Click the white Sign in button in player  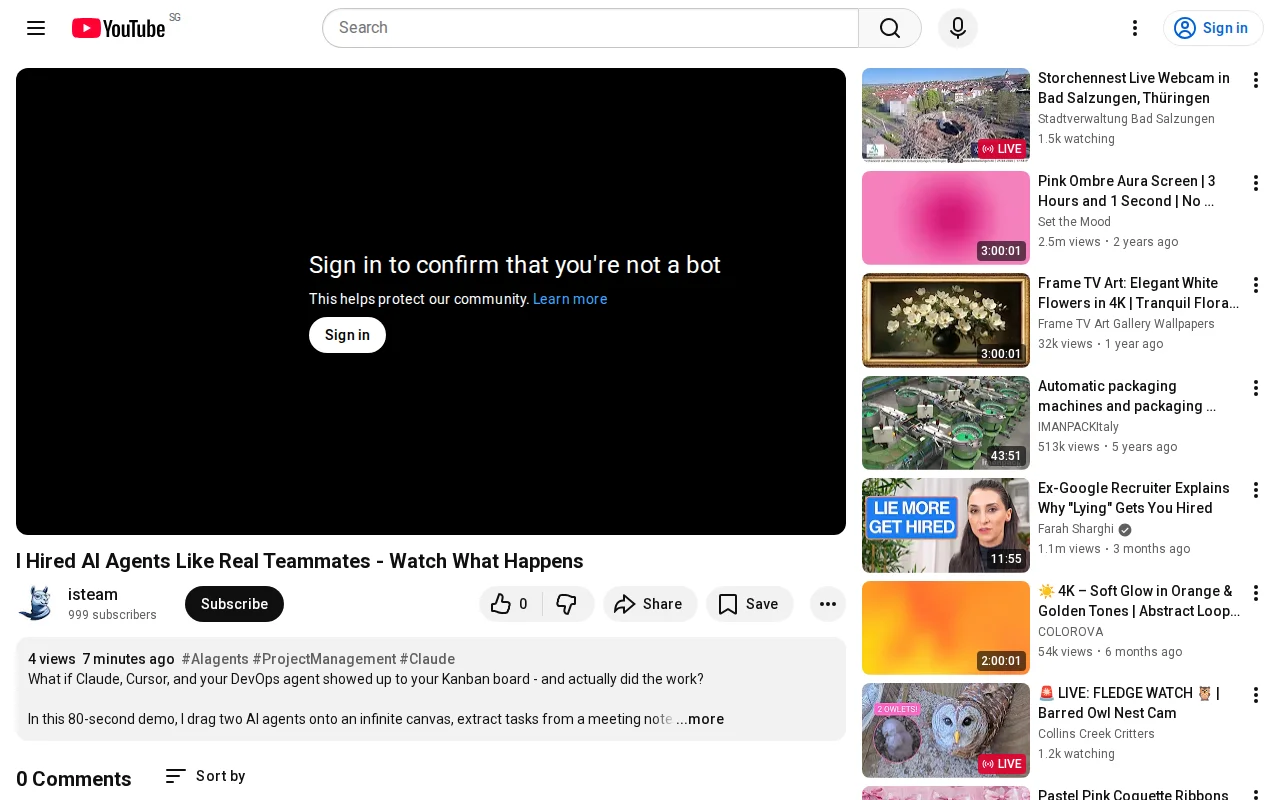click(347, 335)
